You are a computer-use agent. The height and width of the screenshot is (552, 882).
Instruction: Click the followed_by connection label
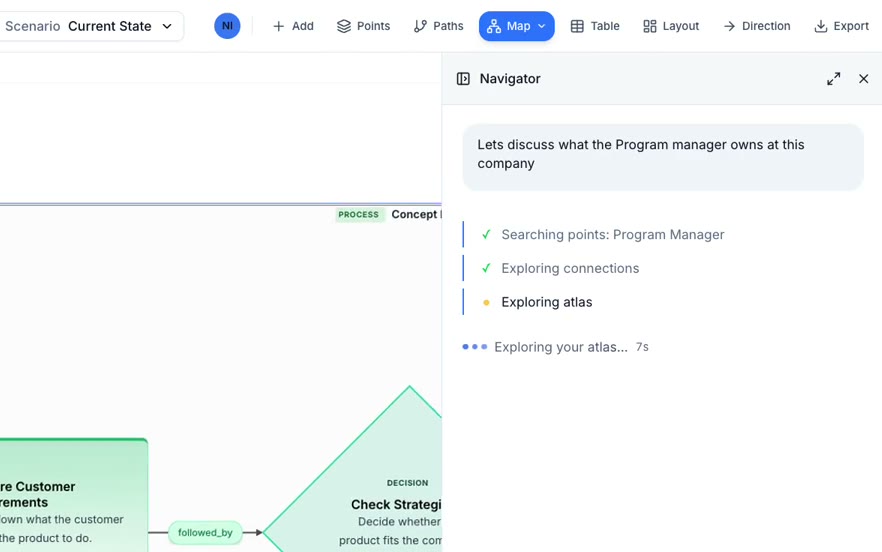tap(205, 533)
